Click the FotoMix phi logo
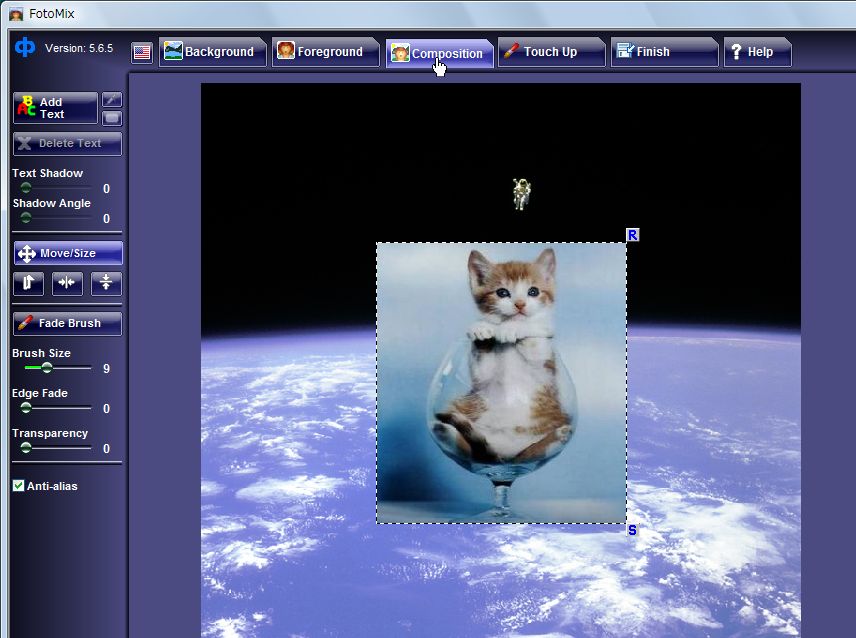Image resolution: width=856 pixels, height=638 pixels. [25, 47]
